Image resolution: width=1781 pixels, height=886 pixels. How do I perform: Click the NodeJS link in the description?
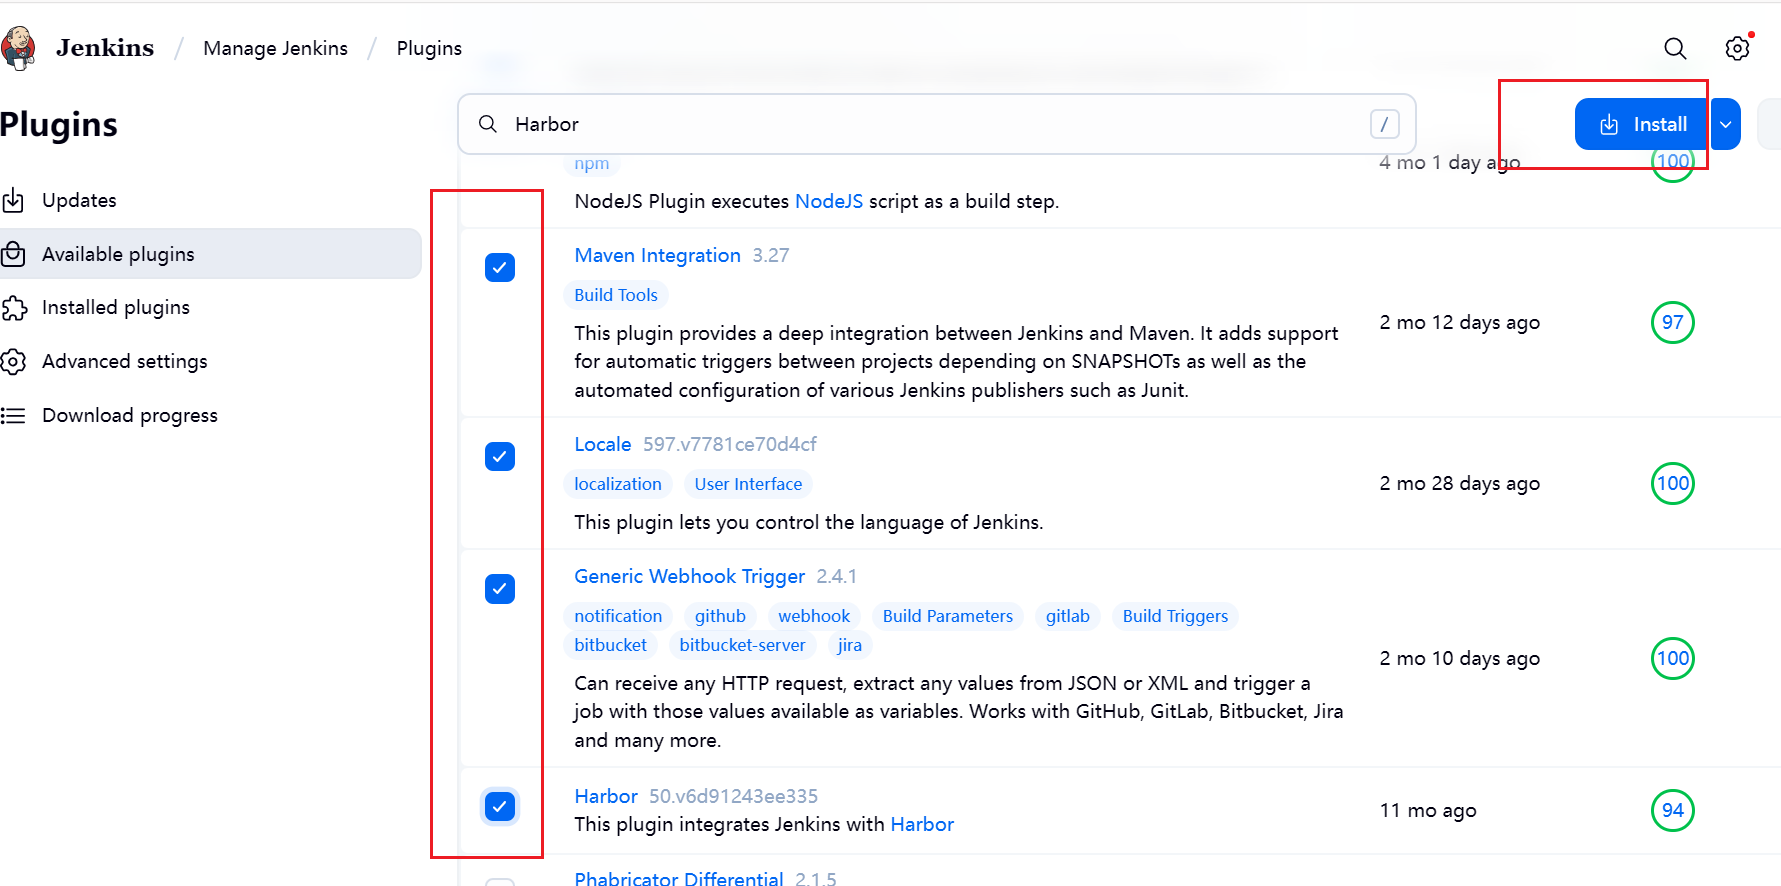pos(829,201)
